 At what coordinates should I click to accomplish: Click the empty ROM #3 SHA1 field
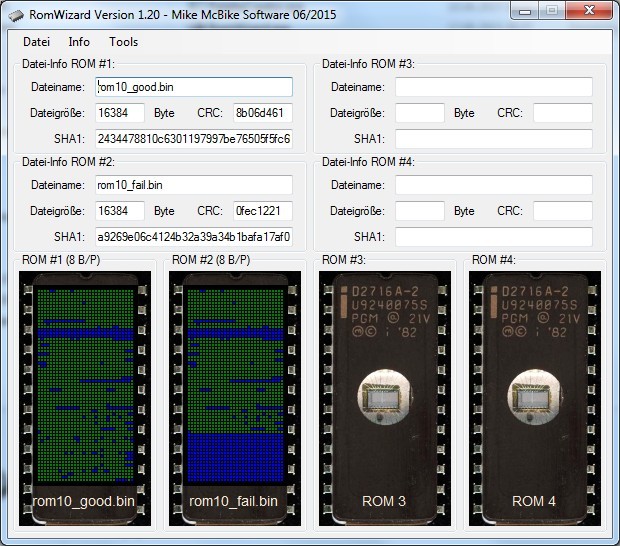(x=493, y=138)
